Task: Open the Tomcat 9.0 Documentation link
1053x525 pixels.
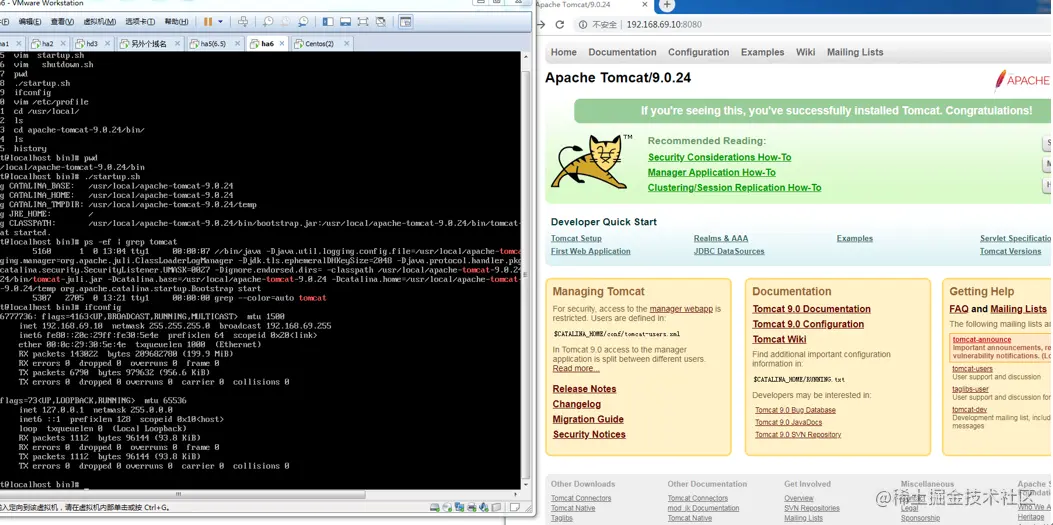Action: tap(811, 309)
